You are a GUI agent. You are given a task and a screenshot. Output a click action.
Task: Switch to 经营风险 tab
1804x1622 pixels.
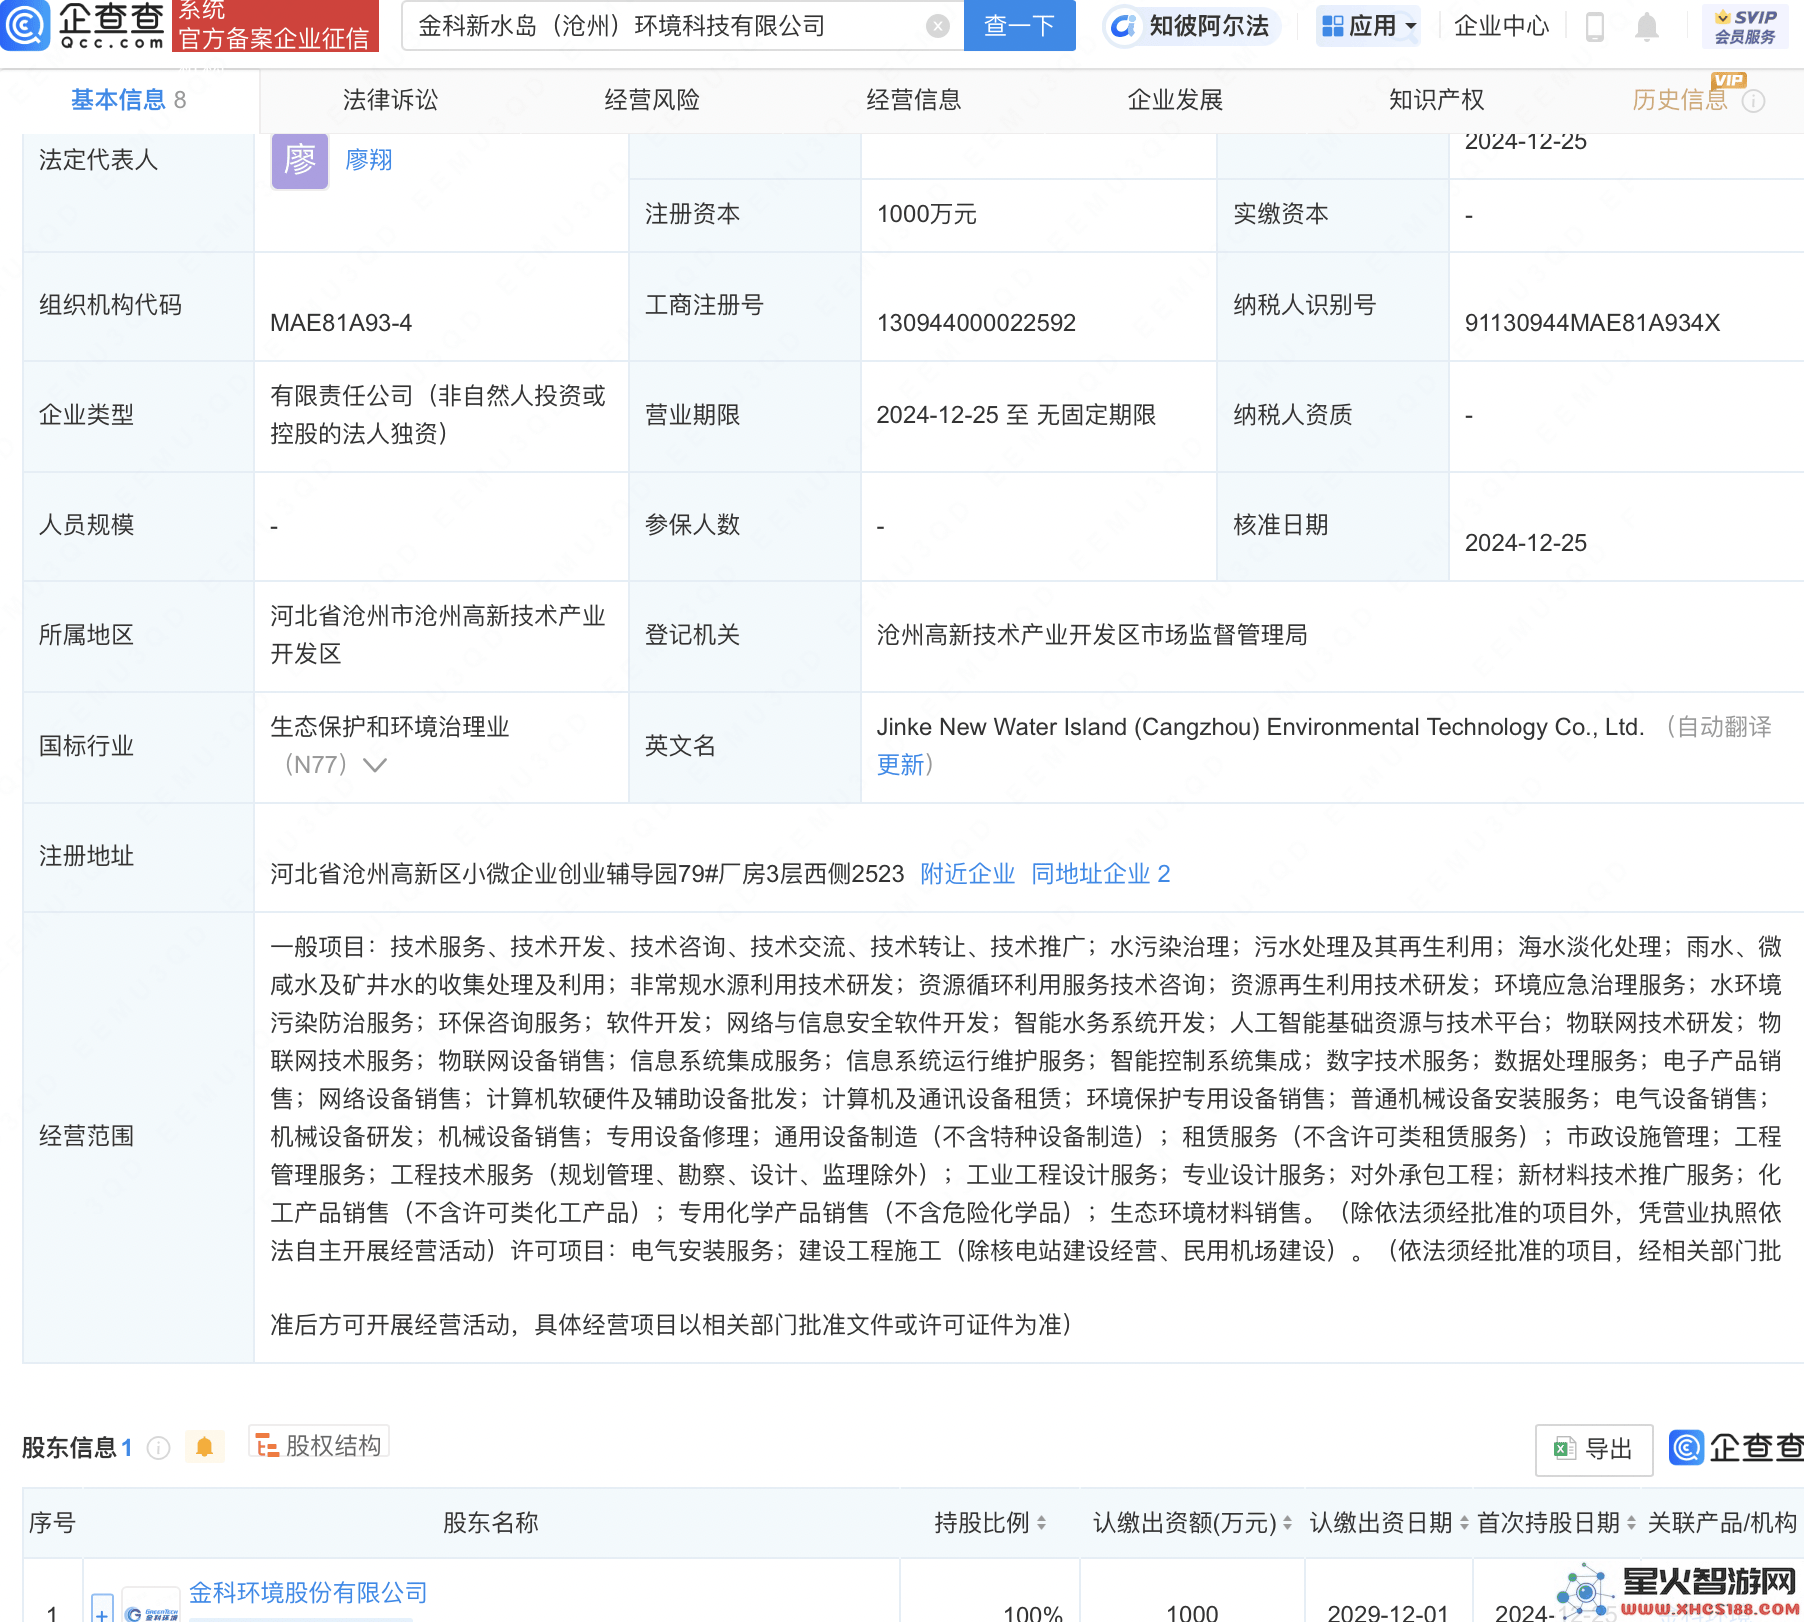652,100
